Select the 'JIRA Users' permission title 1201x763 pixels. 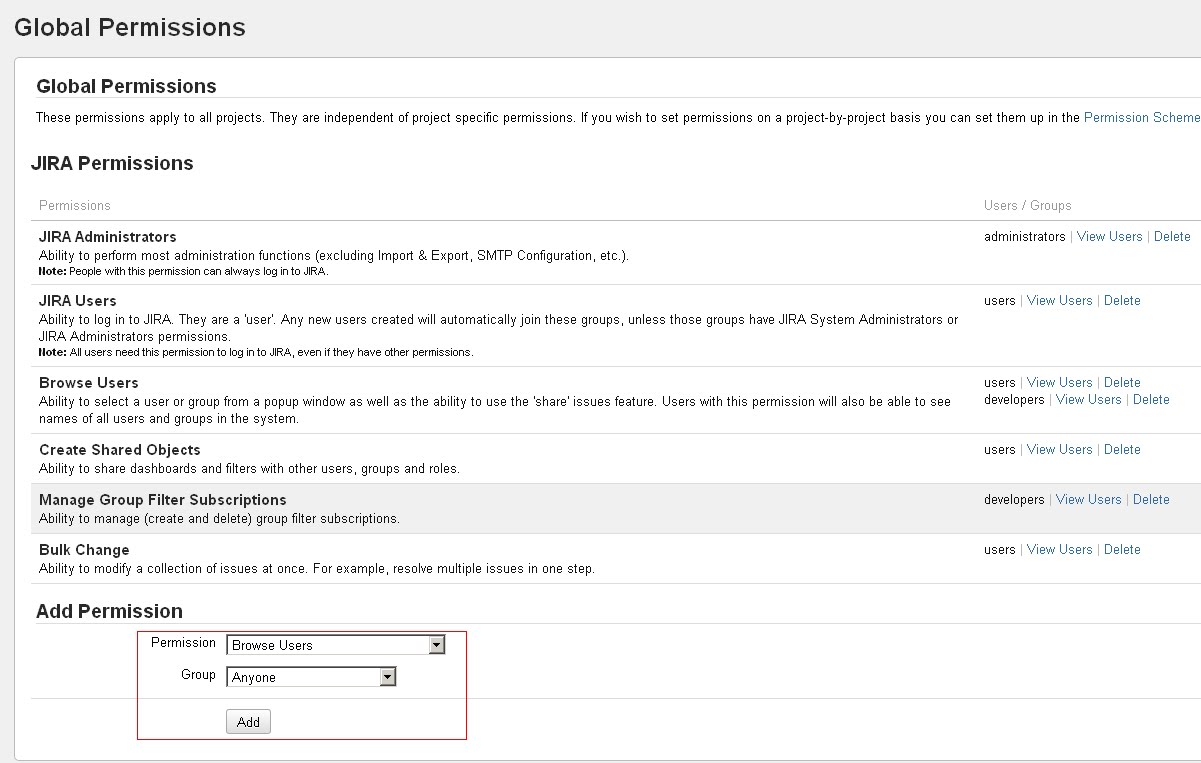[x=78, y=301]
